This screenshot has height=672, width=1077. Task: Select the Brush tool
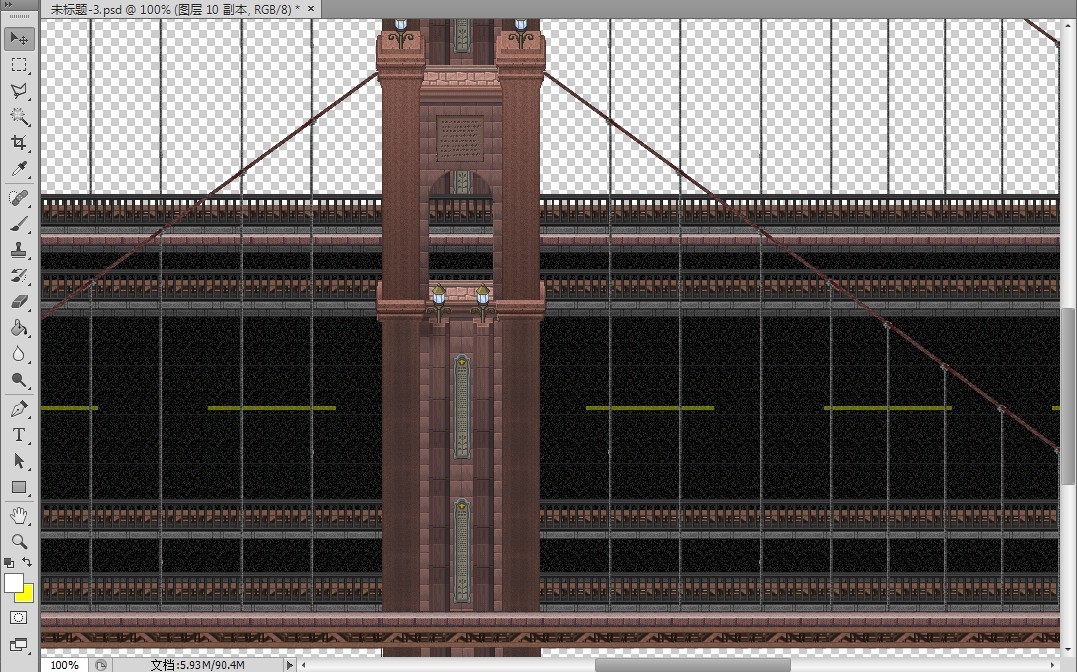pos(19,225)
